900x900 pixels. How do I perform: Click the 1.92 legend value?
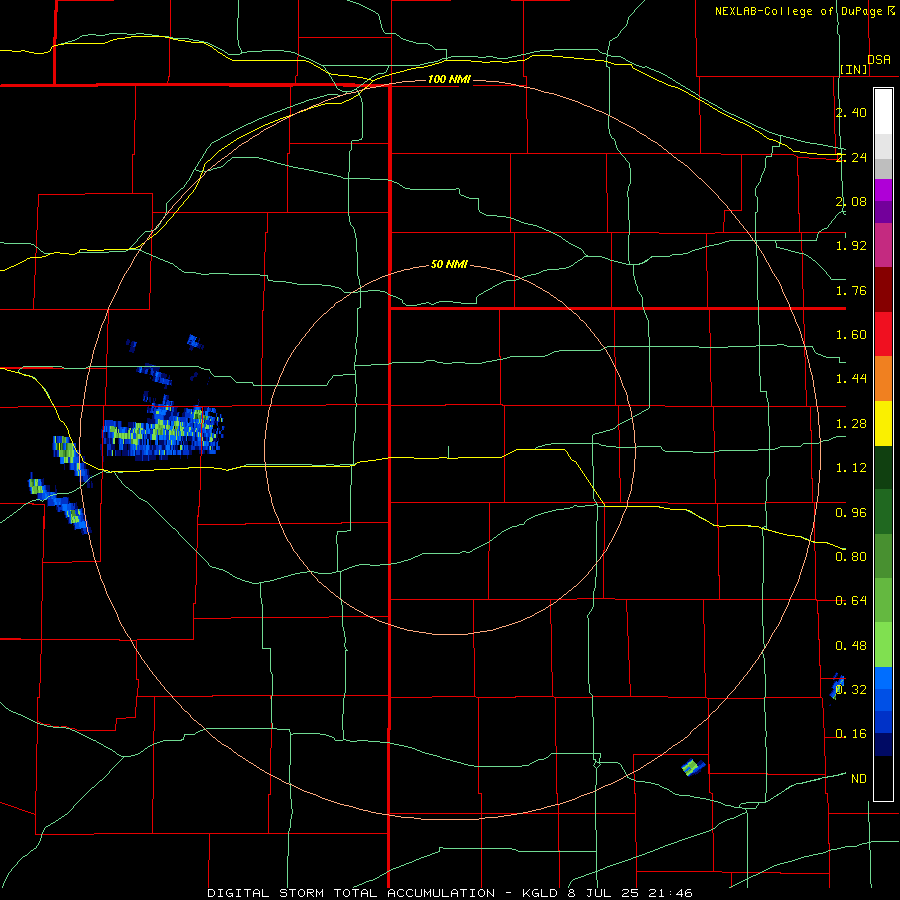point(851,246)
